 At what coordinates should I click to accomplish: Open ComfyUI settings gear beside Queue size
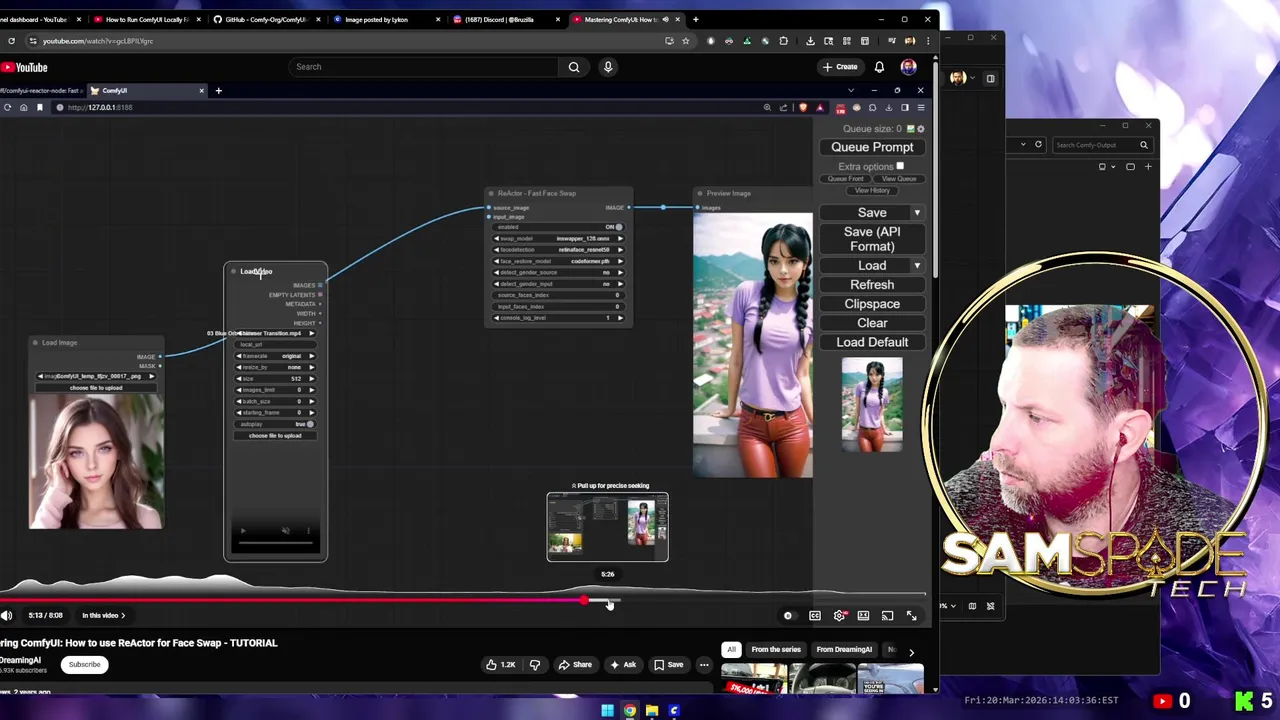click(x=921, y=129)
